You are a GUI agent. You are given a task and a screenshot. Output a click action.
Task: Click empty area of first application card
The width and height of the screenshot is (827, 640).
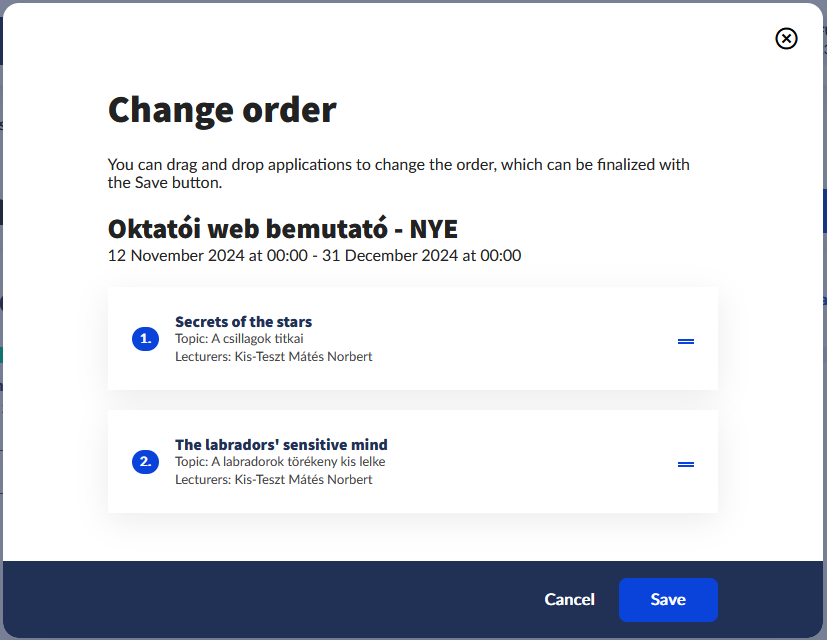pos(520,340)
